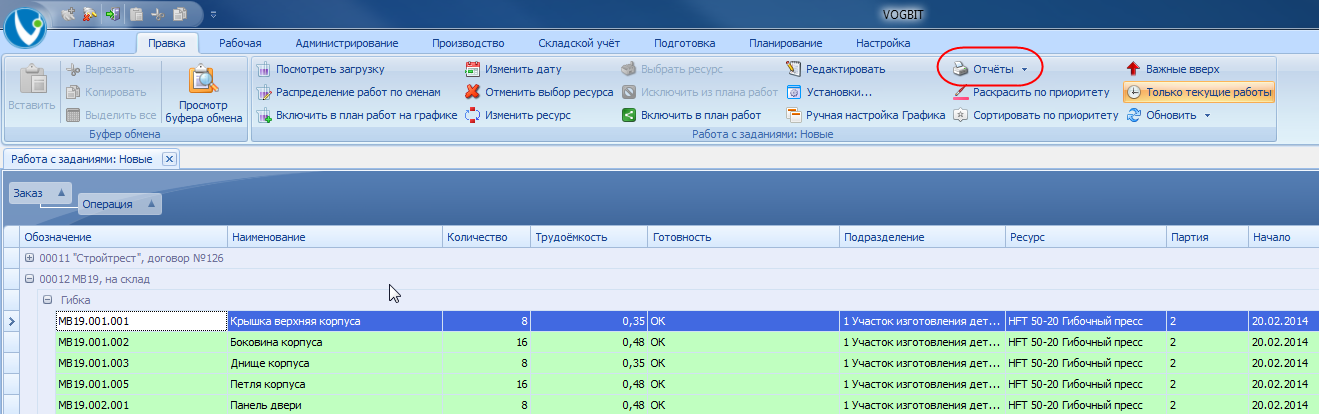Sort by the Партия column header
The width and height of the screenshot is (1319, 414).
coord(1207,237)
